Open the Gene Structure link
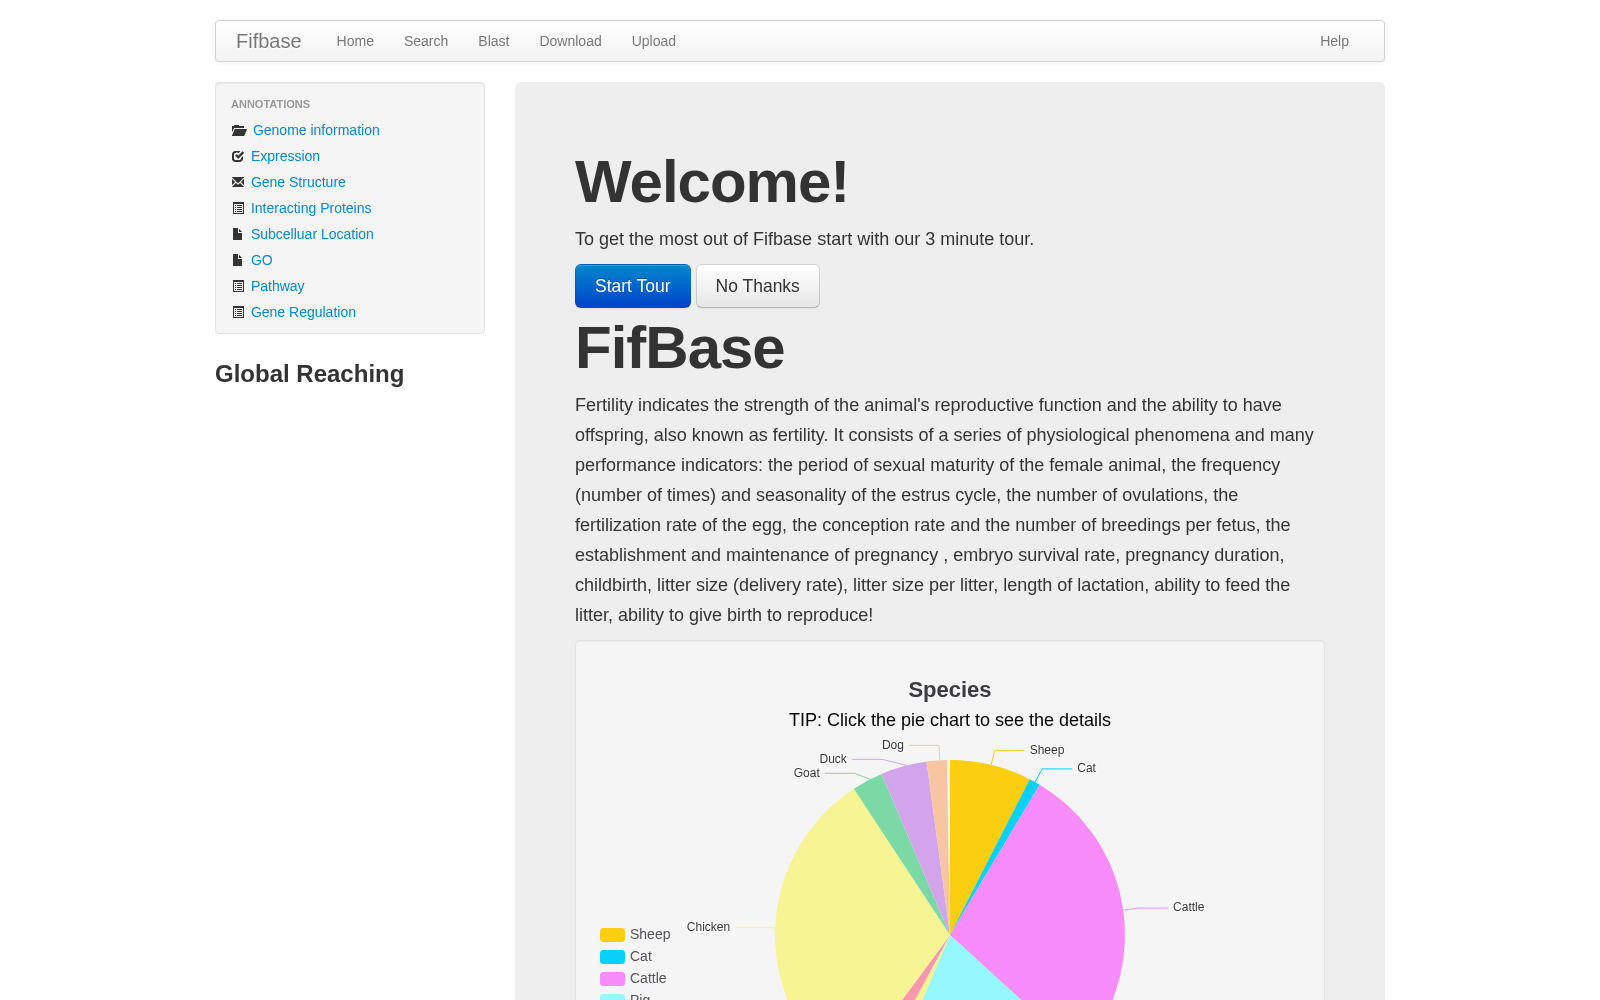This screenshot has height=1000, width=1600. [x=298, y=182]
